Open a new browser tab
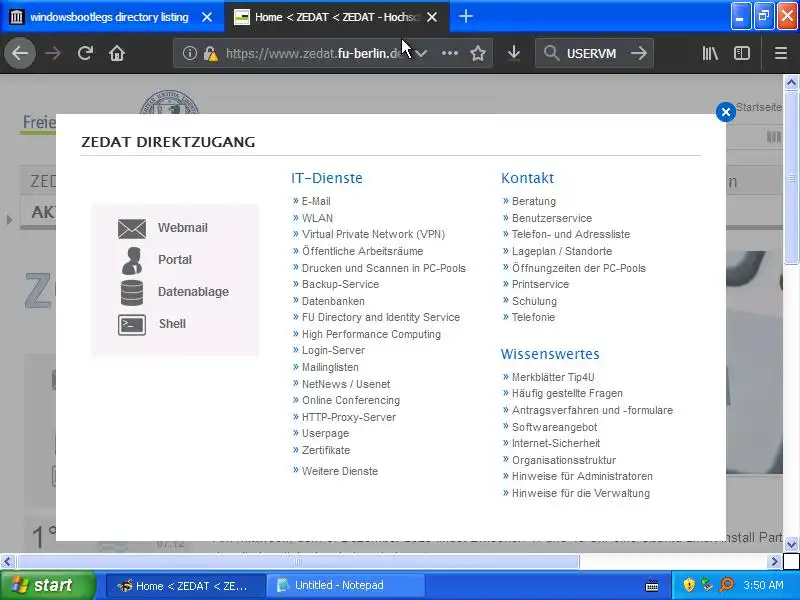The image size is (800, 600). point(465,16)
